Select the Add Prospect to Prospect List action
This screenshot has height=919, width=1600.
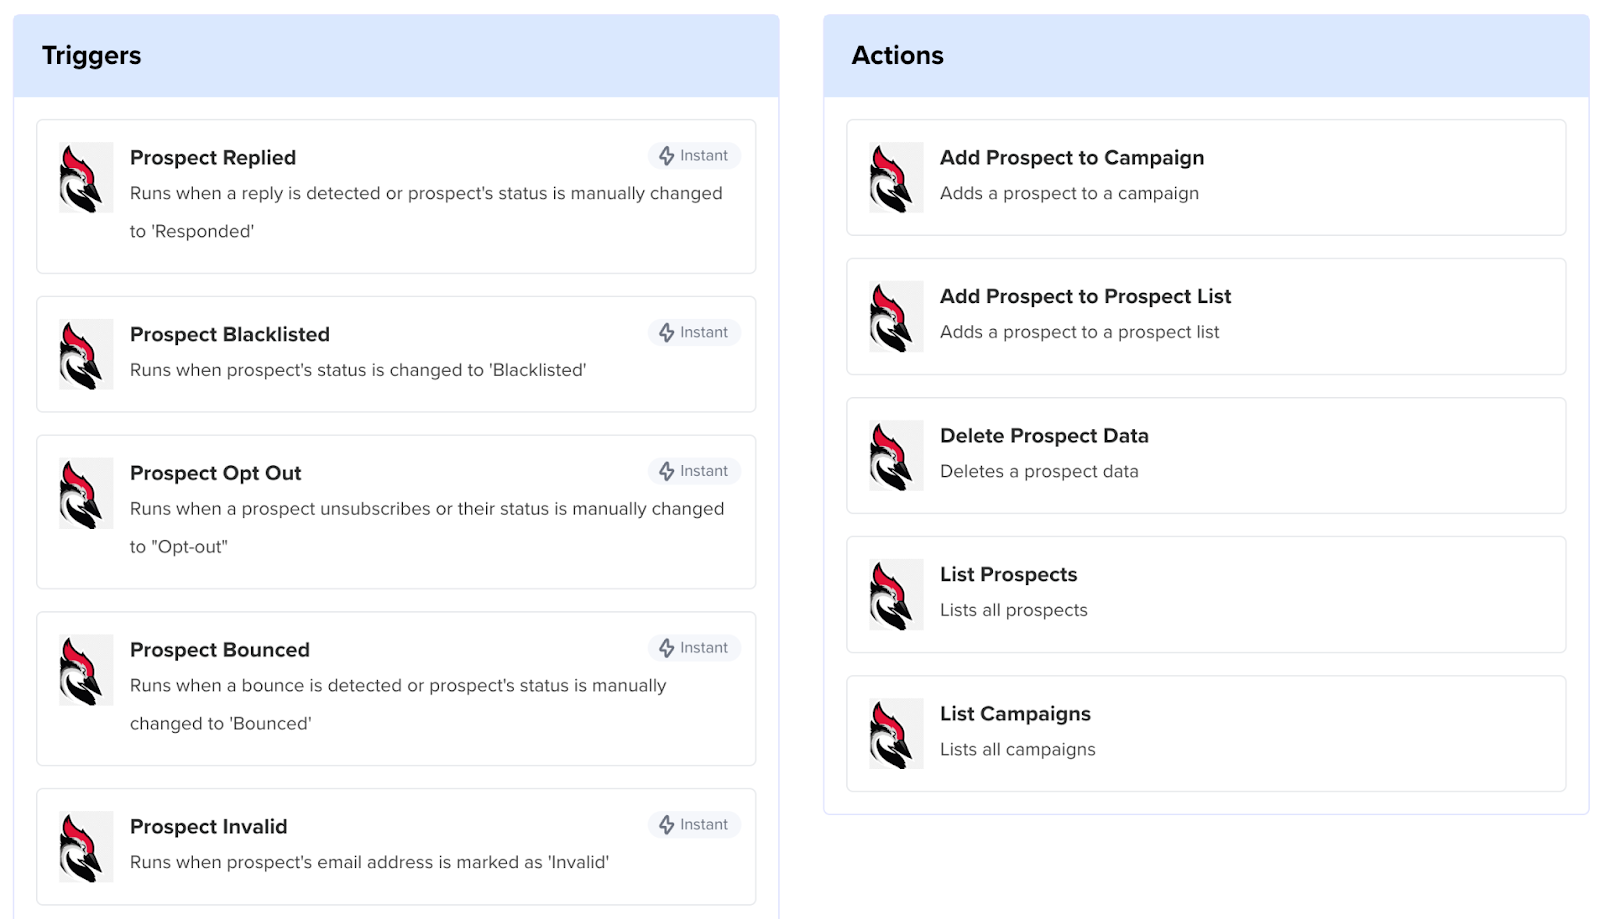(x=1085, y=297)
